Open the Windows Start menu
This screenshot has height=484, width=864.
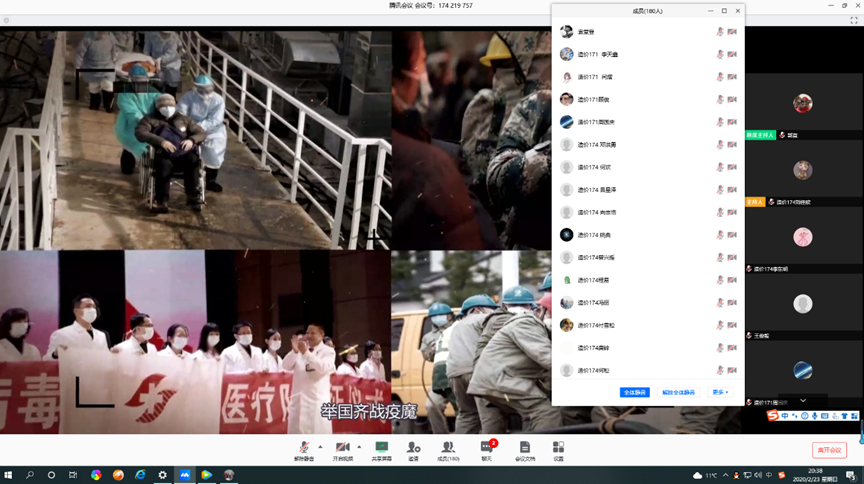click(8, 475)
